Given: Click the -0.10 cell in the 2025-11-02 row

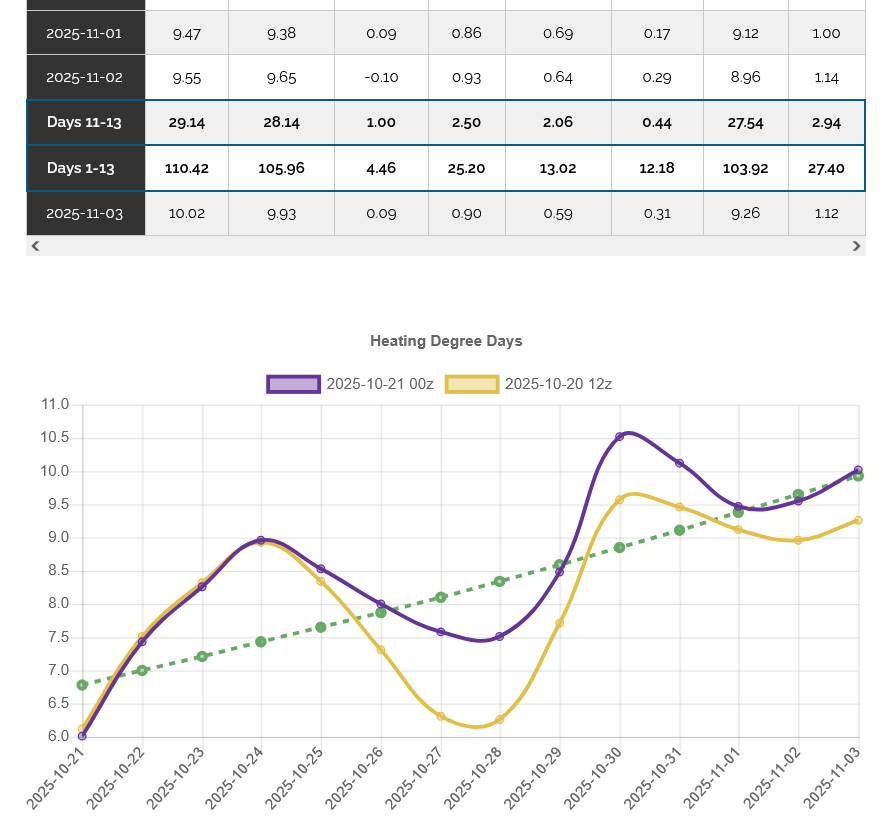Looking at the screenshot, I should click(381, 77).
